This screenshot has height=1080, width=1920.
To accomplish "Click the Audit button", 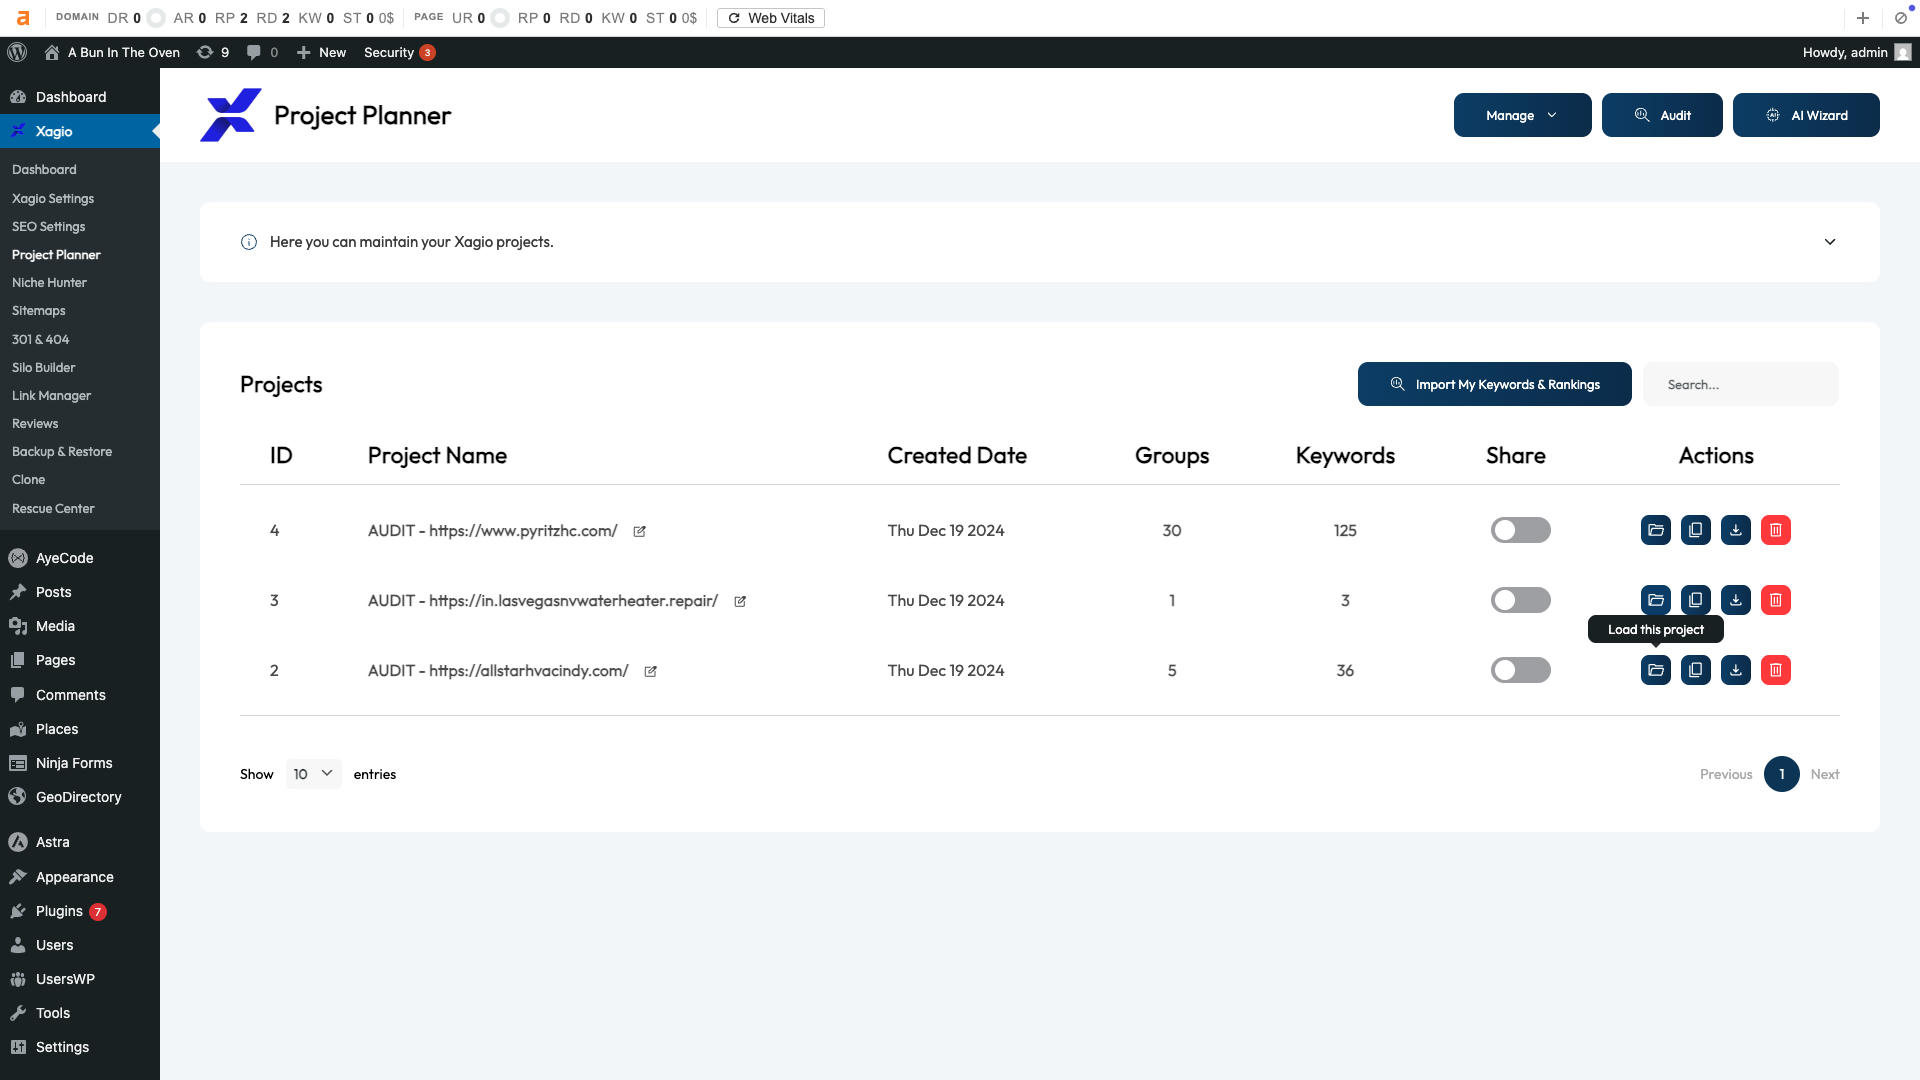I will pyautogui.click(x=1662, y=115).
